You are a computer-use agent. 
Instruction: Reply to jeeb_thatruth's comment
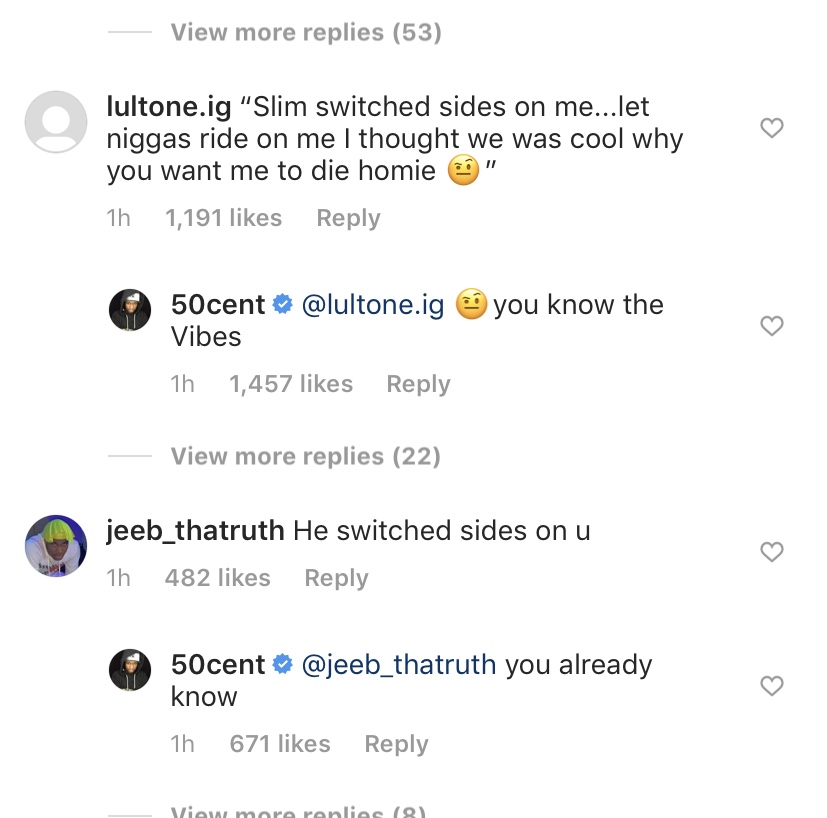point(336,578)
